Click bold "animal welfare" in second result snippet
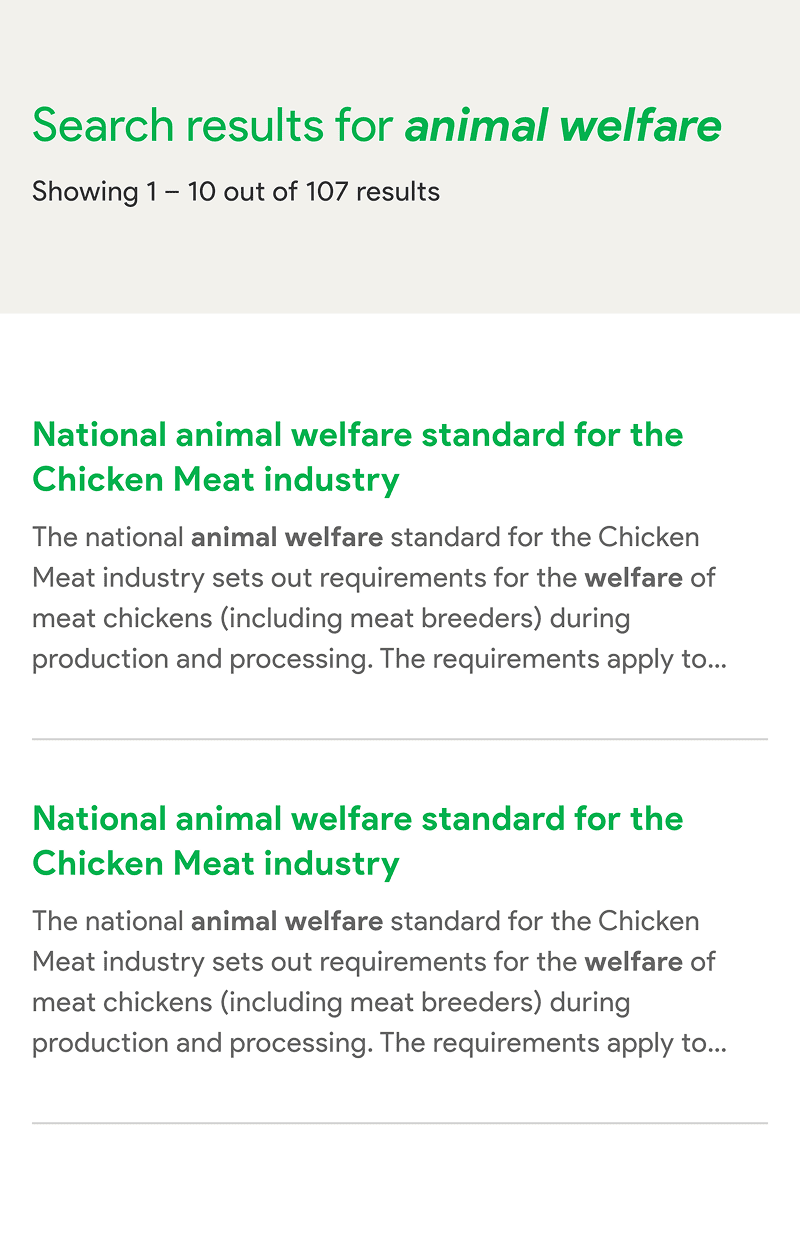This screenshot has height=1251, width=800. tap(287, 921)
